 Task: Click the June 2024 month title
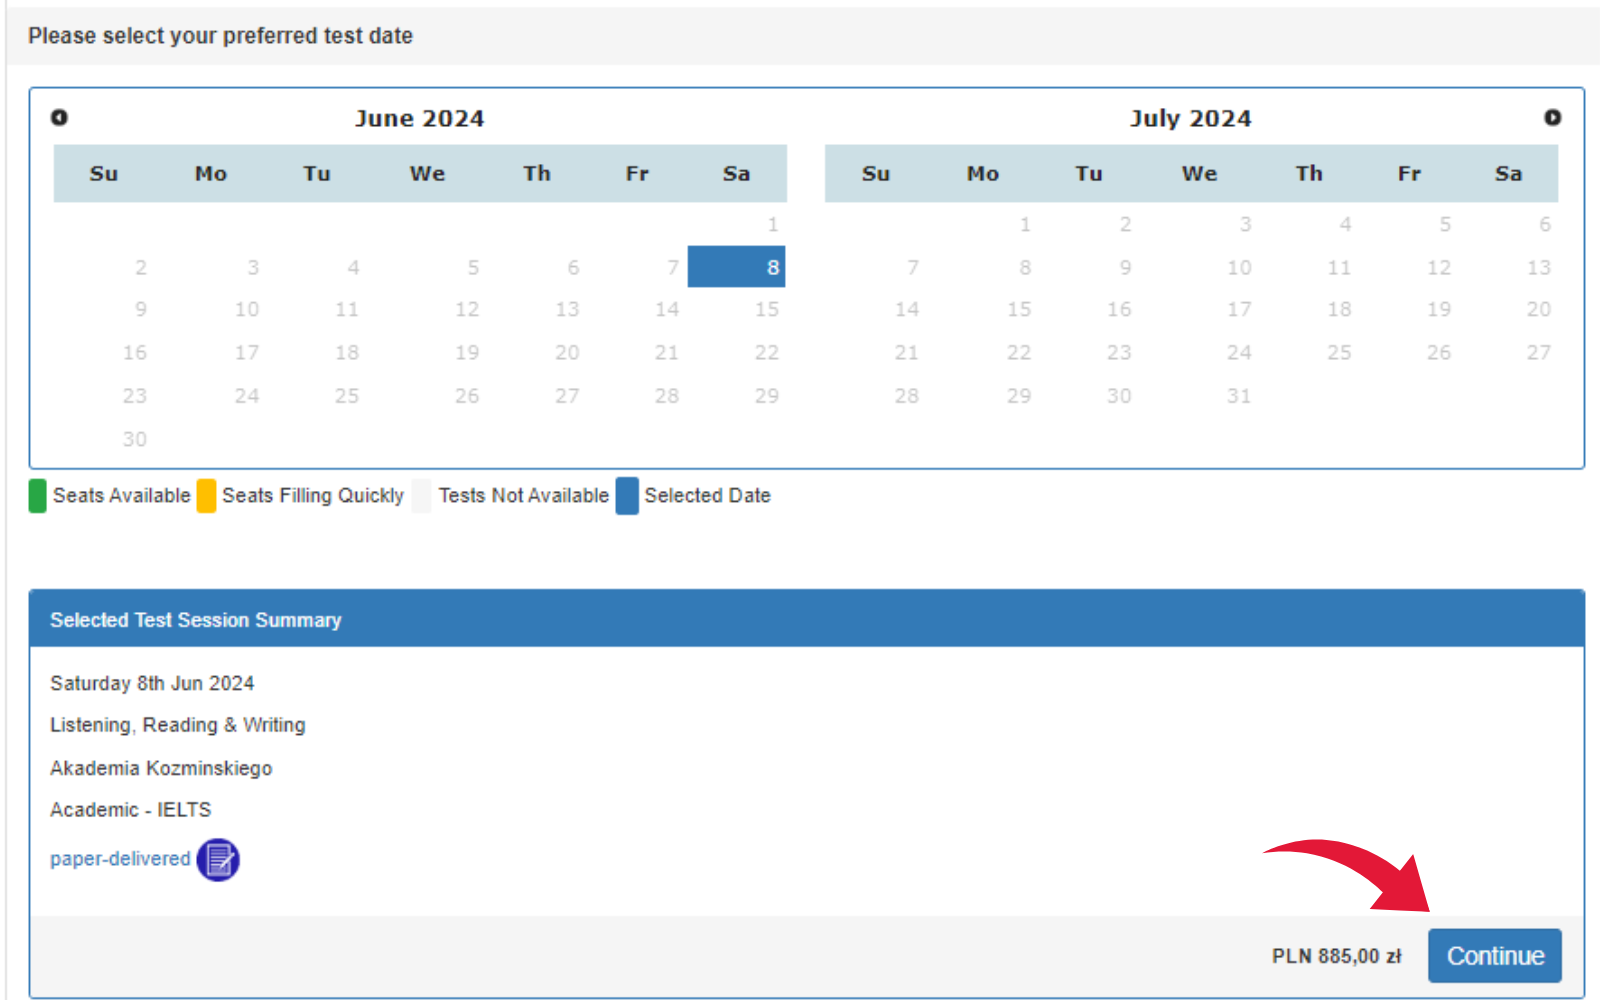pyautogui.click(x=419, y=118)
